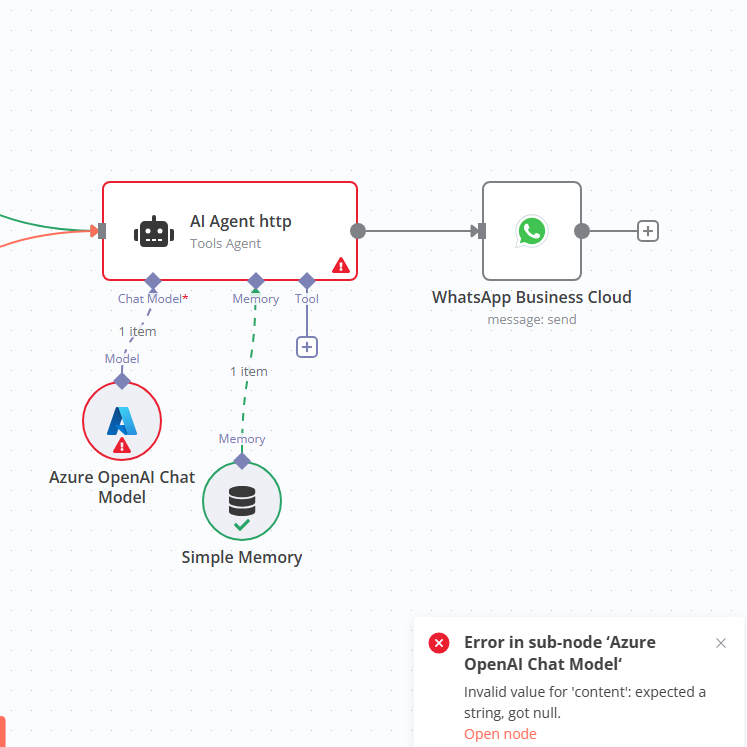Click the 'Invalid value for content' error message
The width and height of the screenshot is (747, 747).
point(585,702)
